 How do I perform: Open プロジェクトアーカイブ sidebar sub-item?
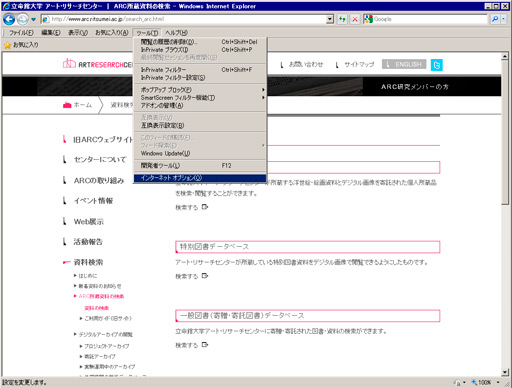coord(106,346)
